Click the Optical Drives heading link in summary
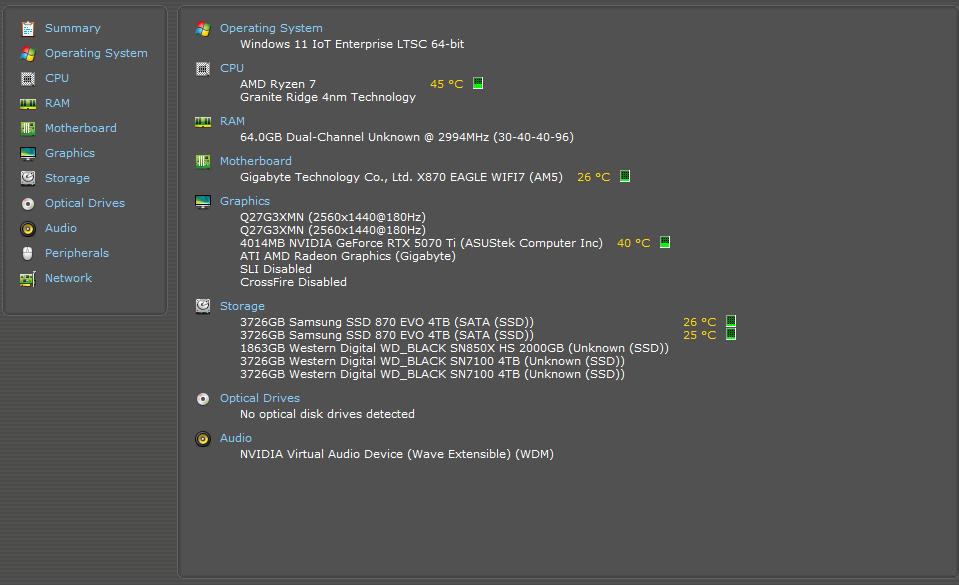Image resolution: width=959 pixels, height=585 pixels. tap(260, 398)
